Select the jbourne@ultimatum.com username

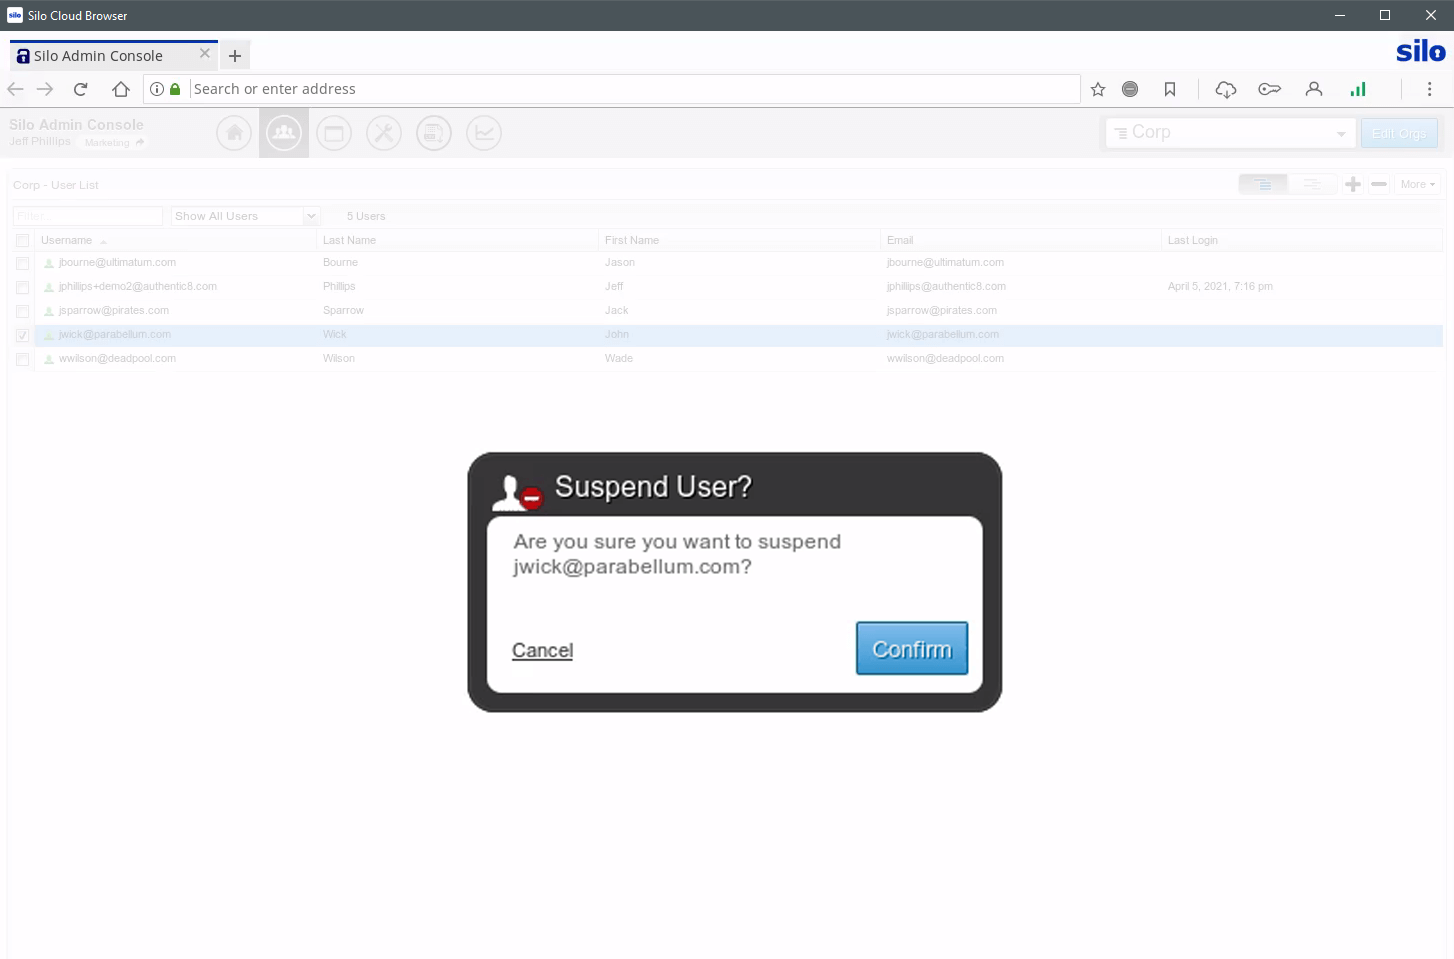(117, 262)
